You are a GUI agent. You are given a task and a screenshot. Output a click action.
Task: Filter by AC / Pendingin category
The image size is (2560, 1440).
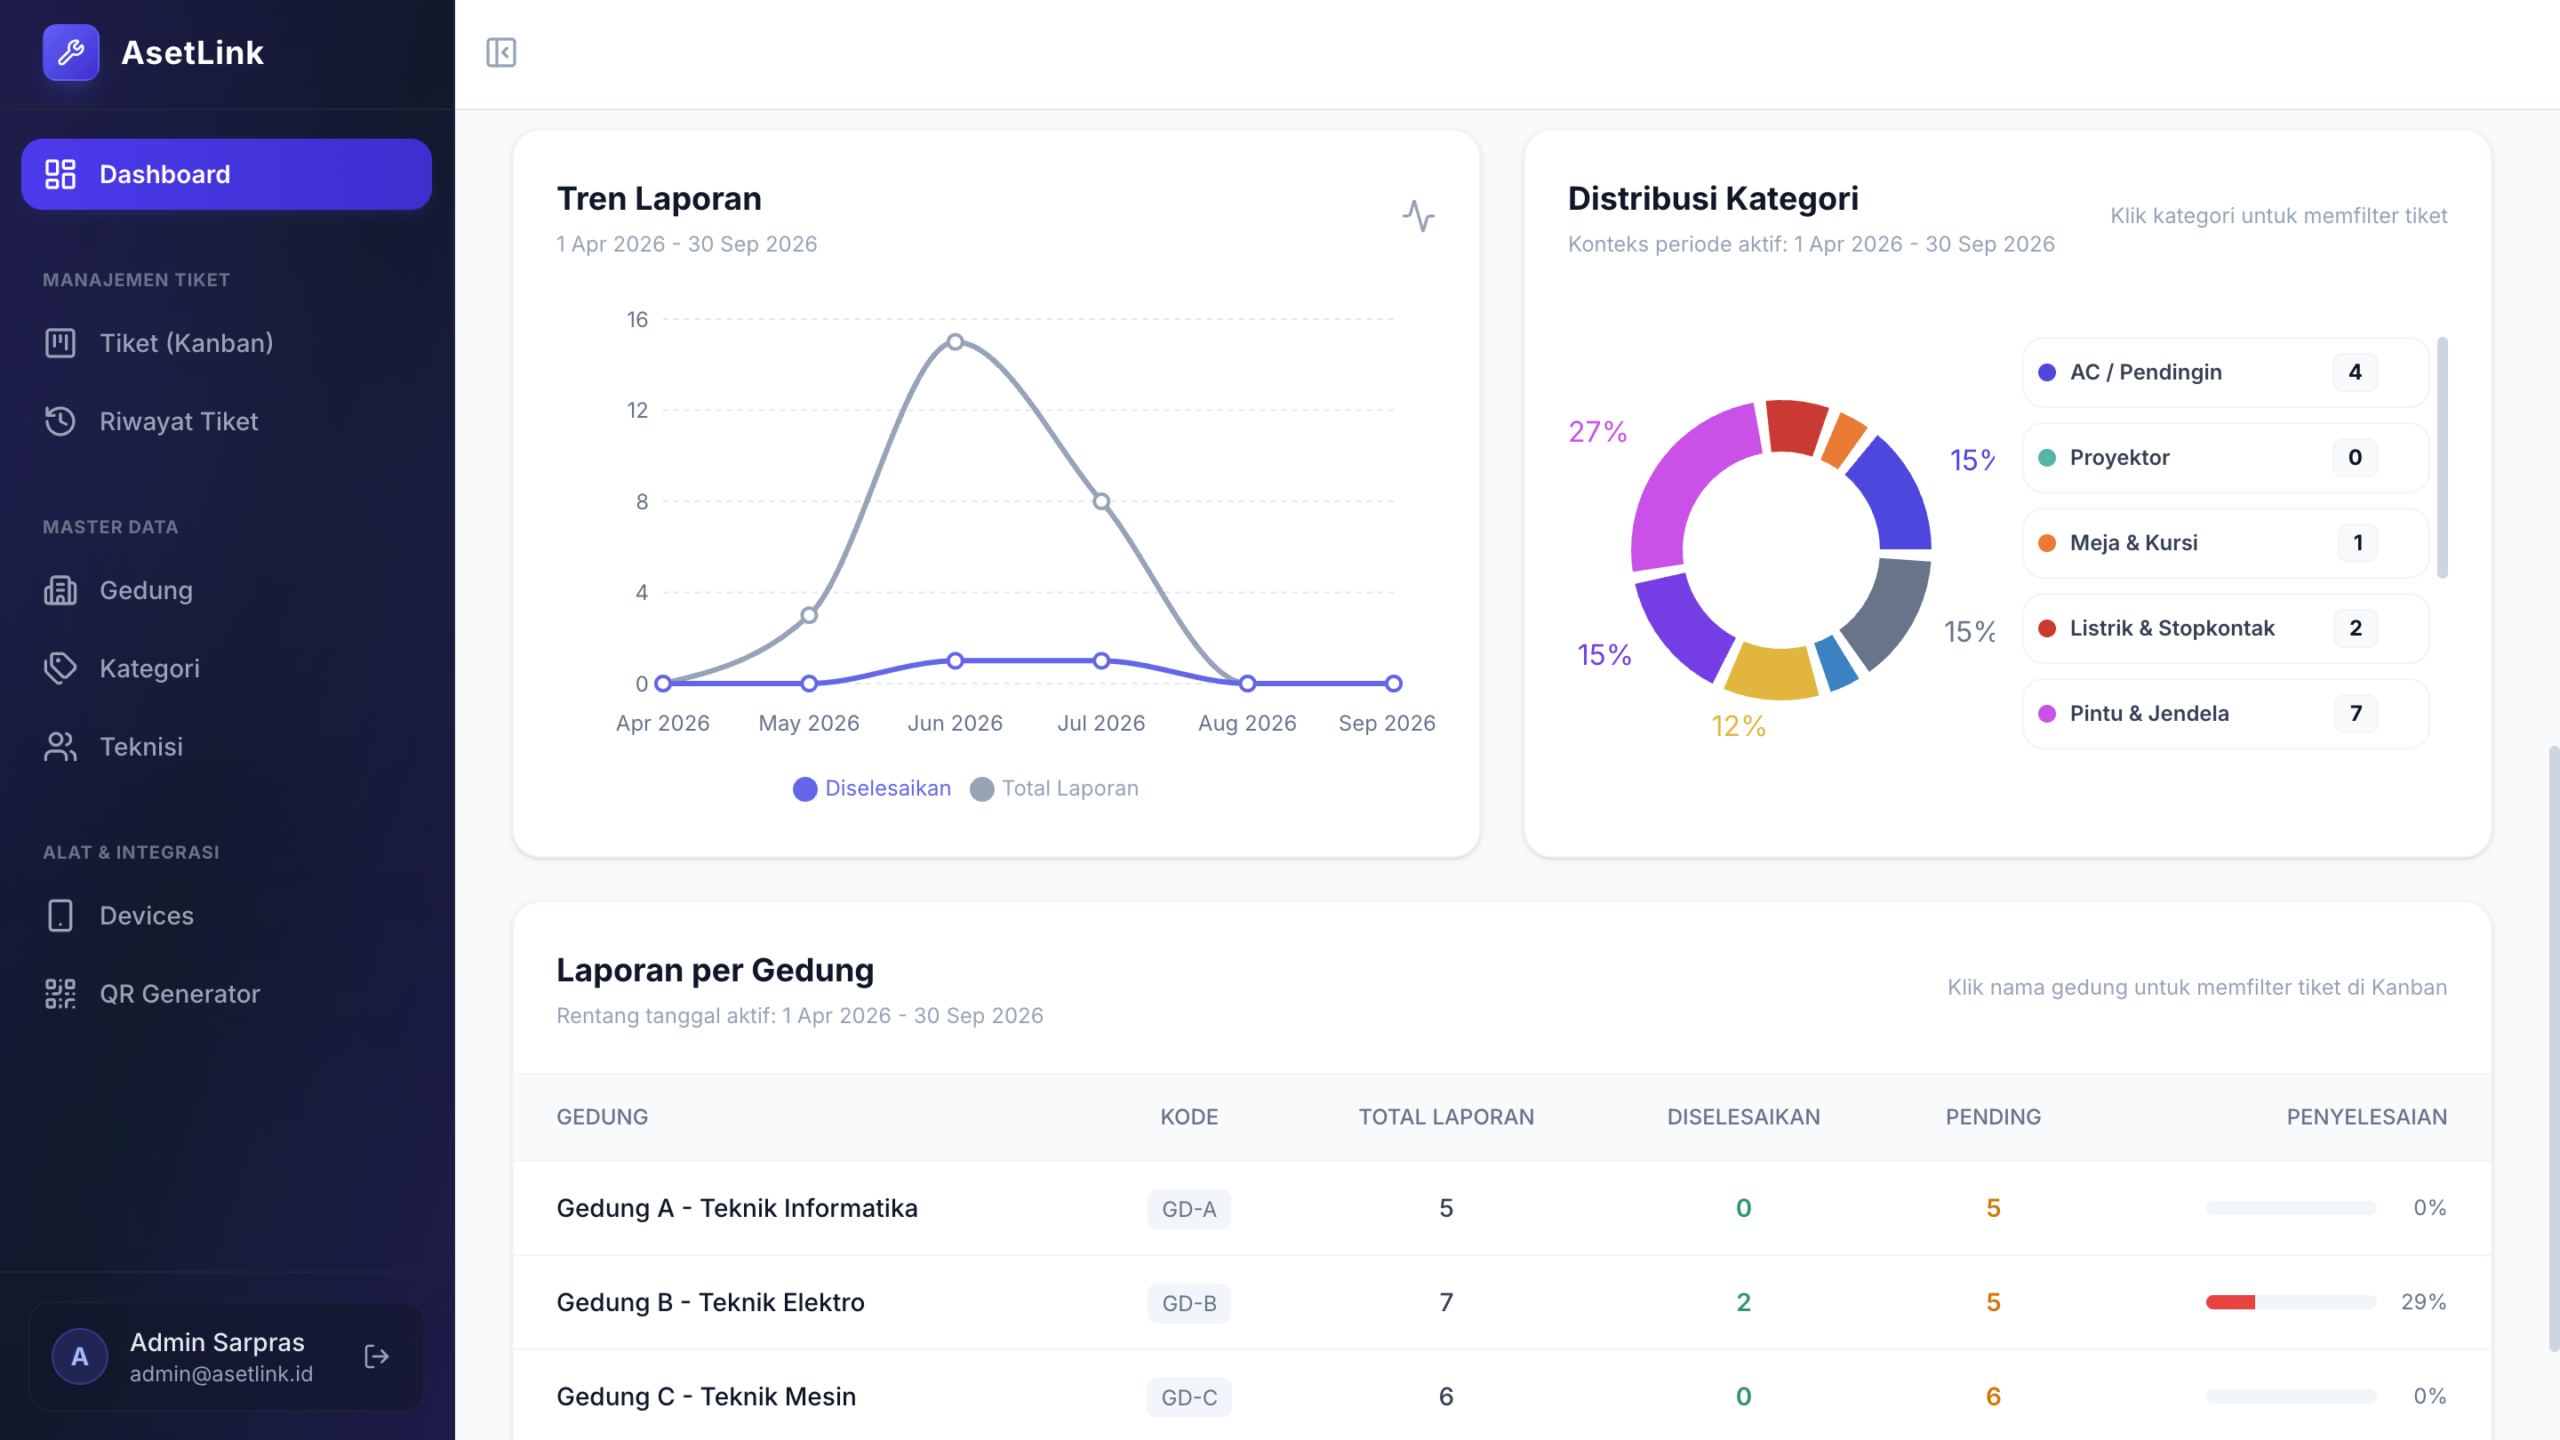point(2225,372)
